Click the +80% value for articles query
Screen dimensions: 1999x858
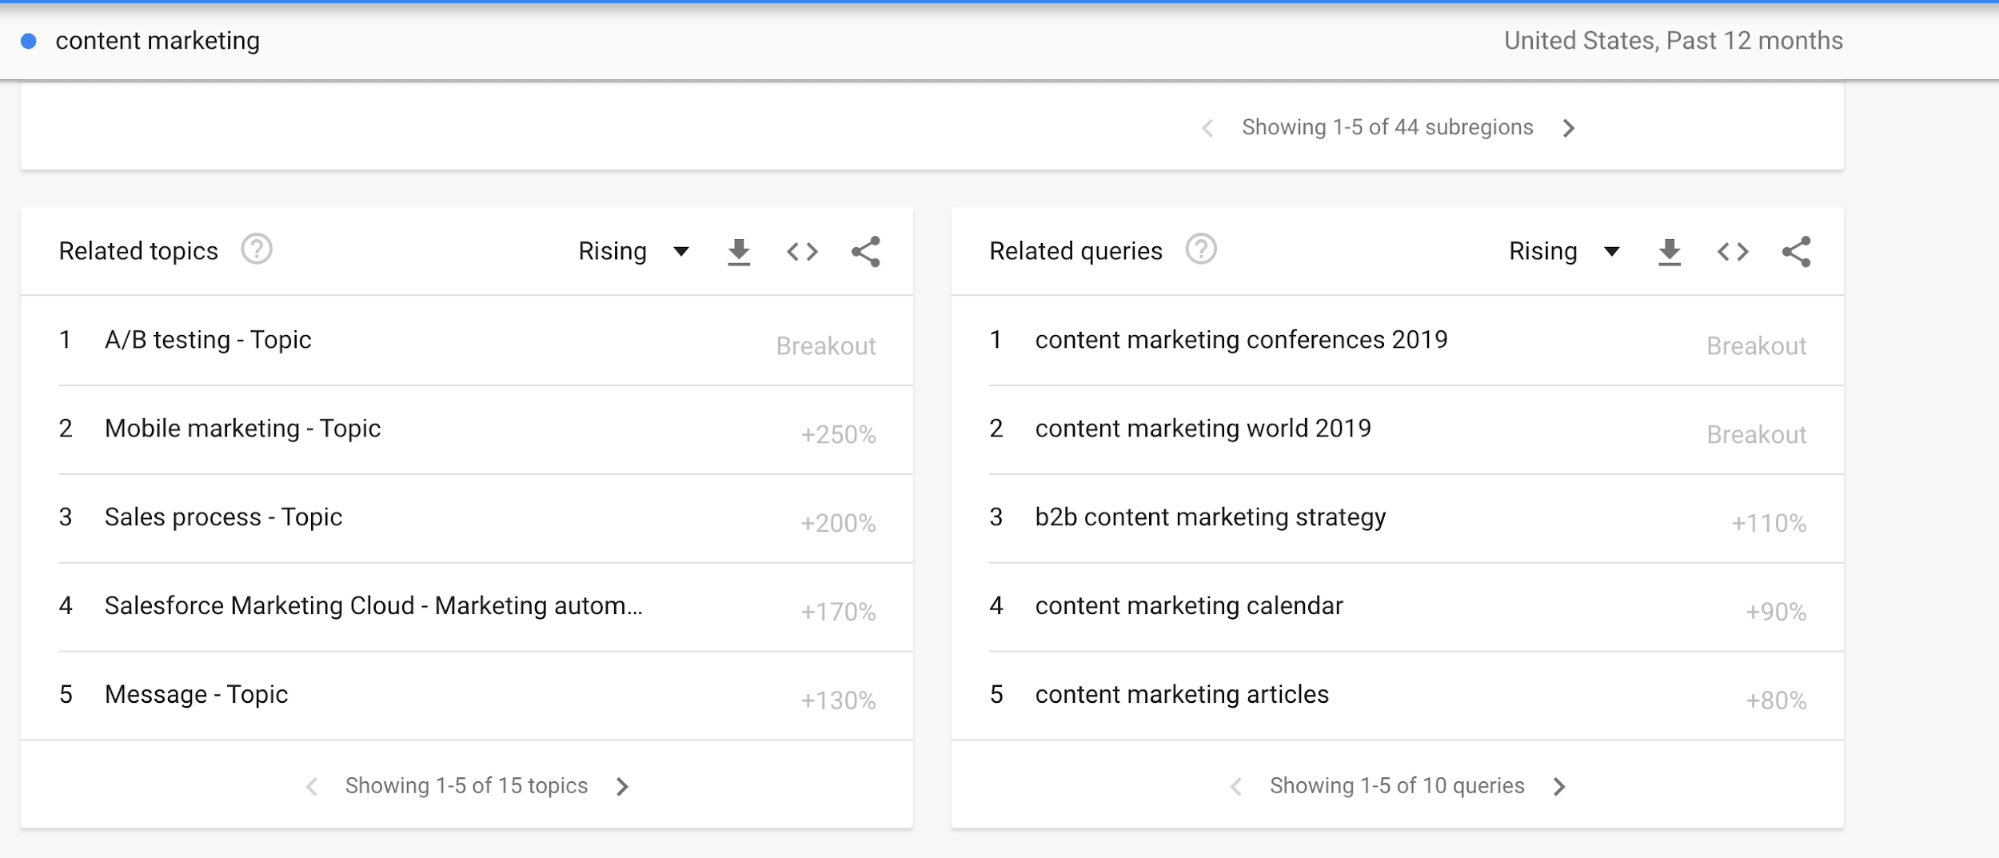click(x=1776, y=701)
